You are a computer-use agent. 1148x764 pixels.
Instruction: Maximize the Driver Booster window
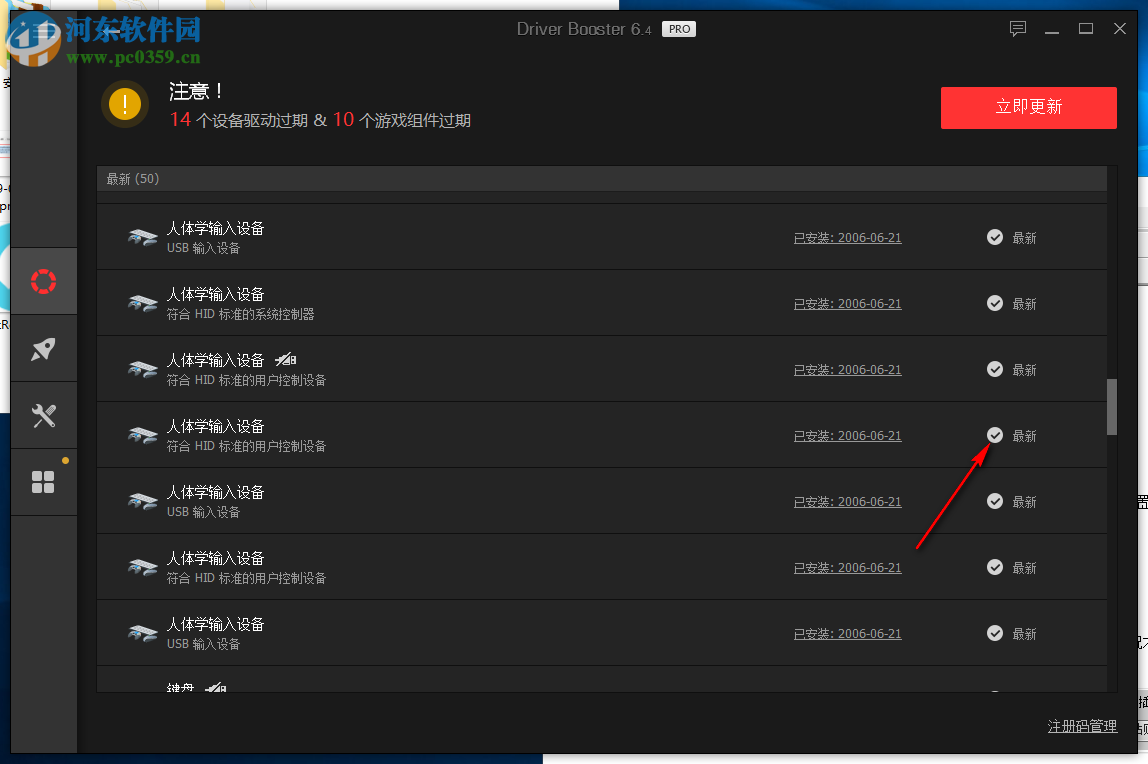point(1086,29)
